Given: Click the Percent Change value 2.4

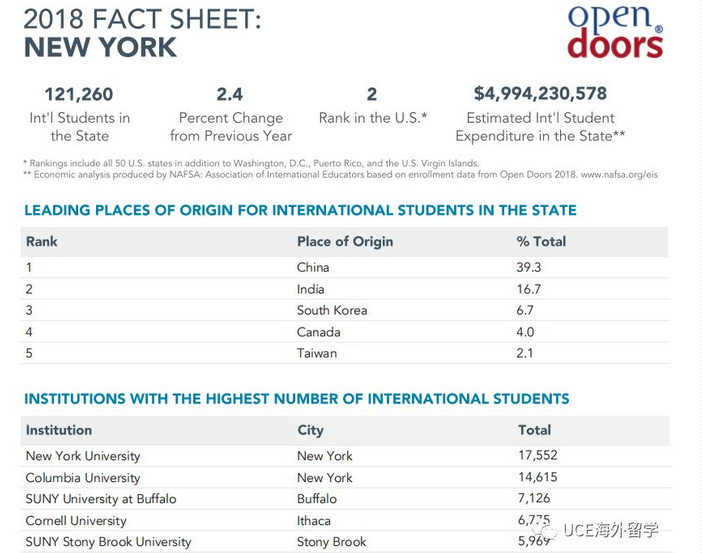Looking at the screenshot, I should pyautogui.click(x=230, y=94).
